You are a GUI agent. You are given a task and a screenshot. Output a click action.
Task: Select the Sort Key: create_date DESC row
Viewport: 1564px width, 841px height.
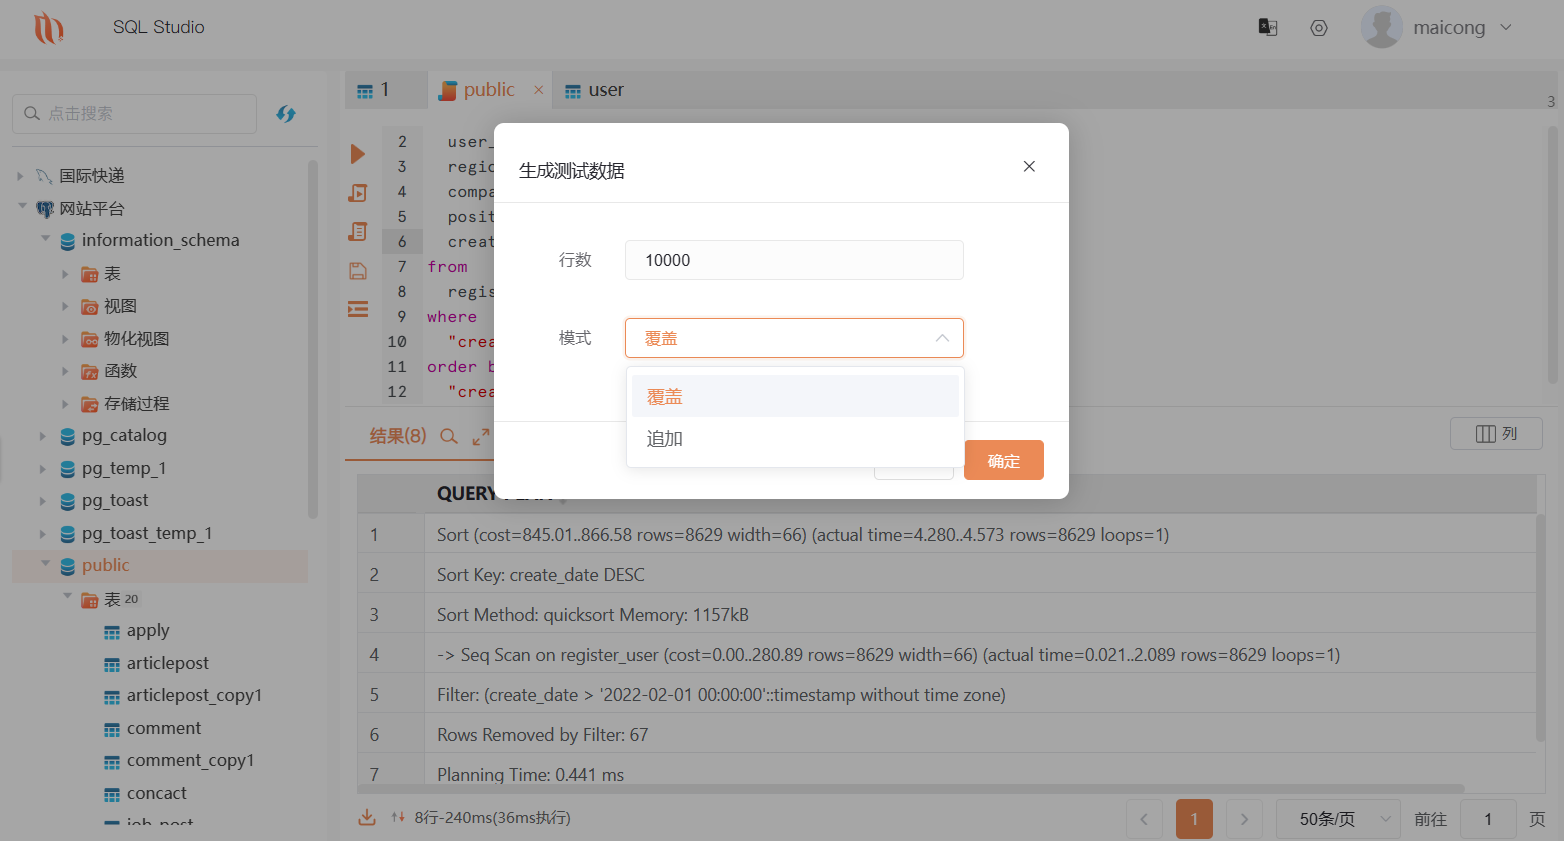pyautogui.click(x=946, y=574)
